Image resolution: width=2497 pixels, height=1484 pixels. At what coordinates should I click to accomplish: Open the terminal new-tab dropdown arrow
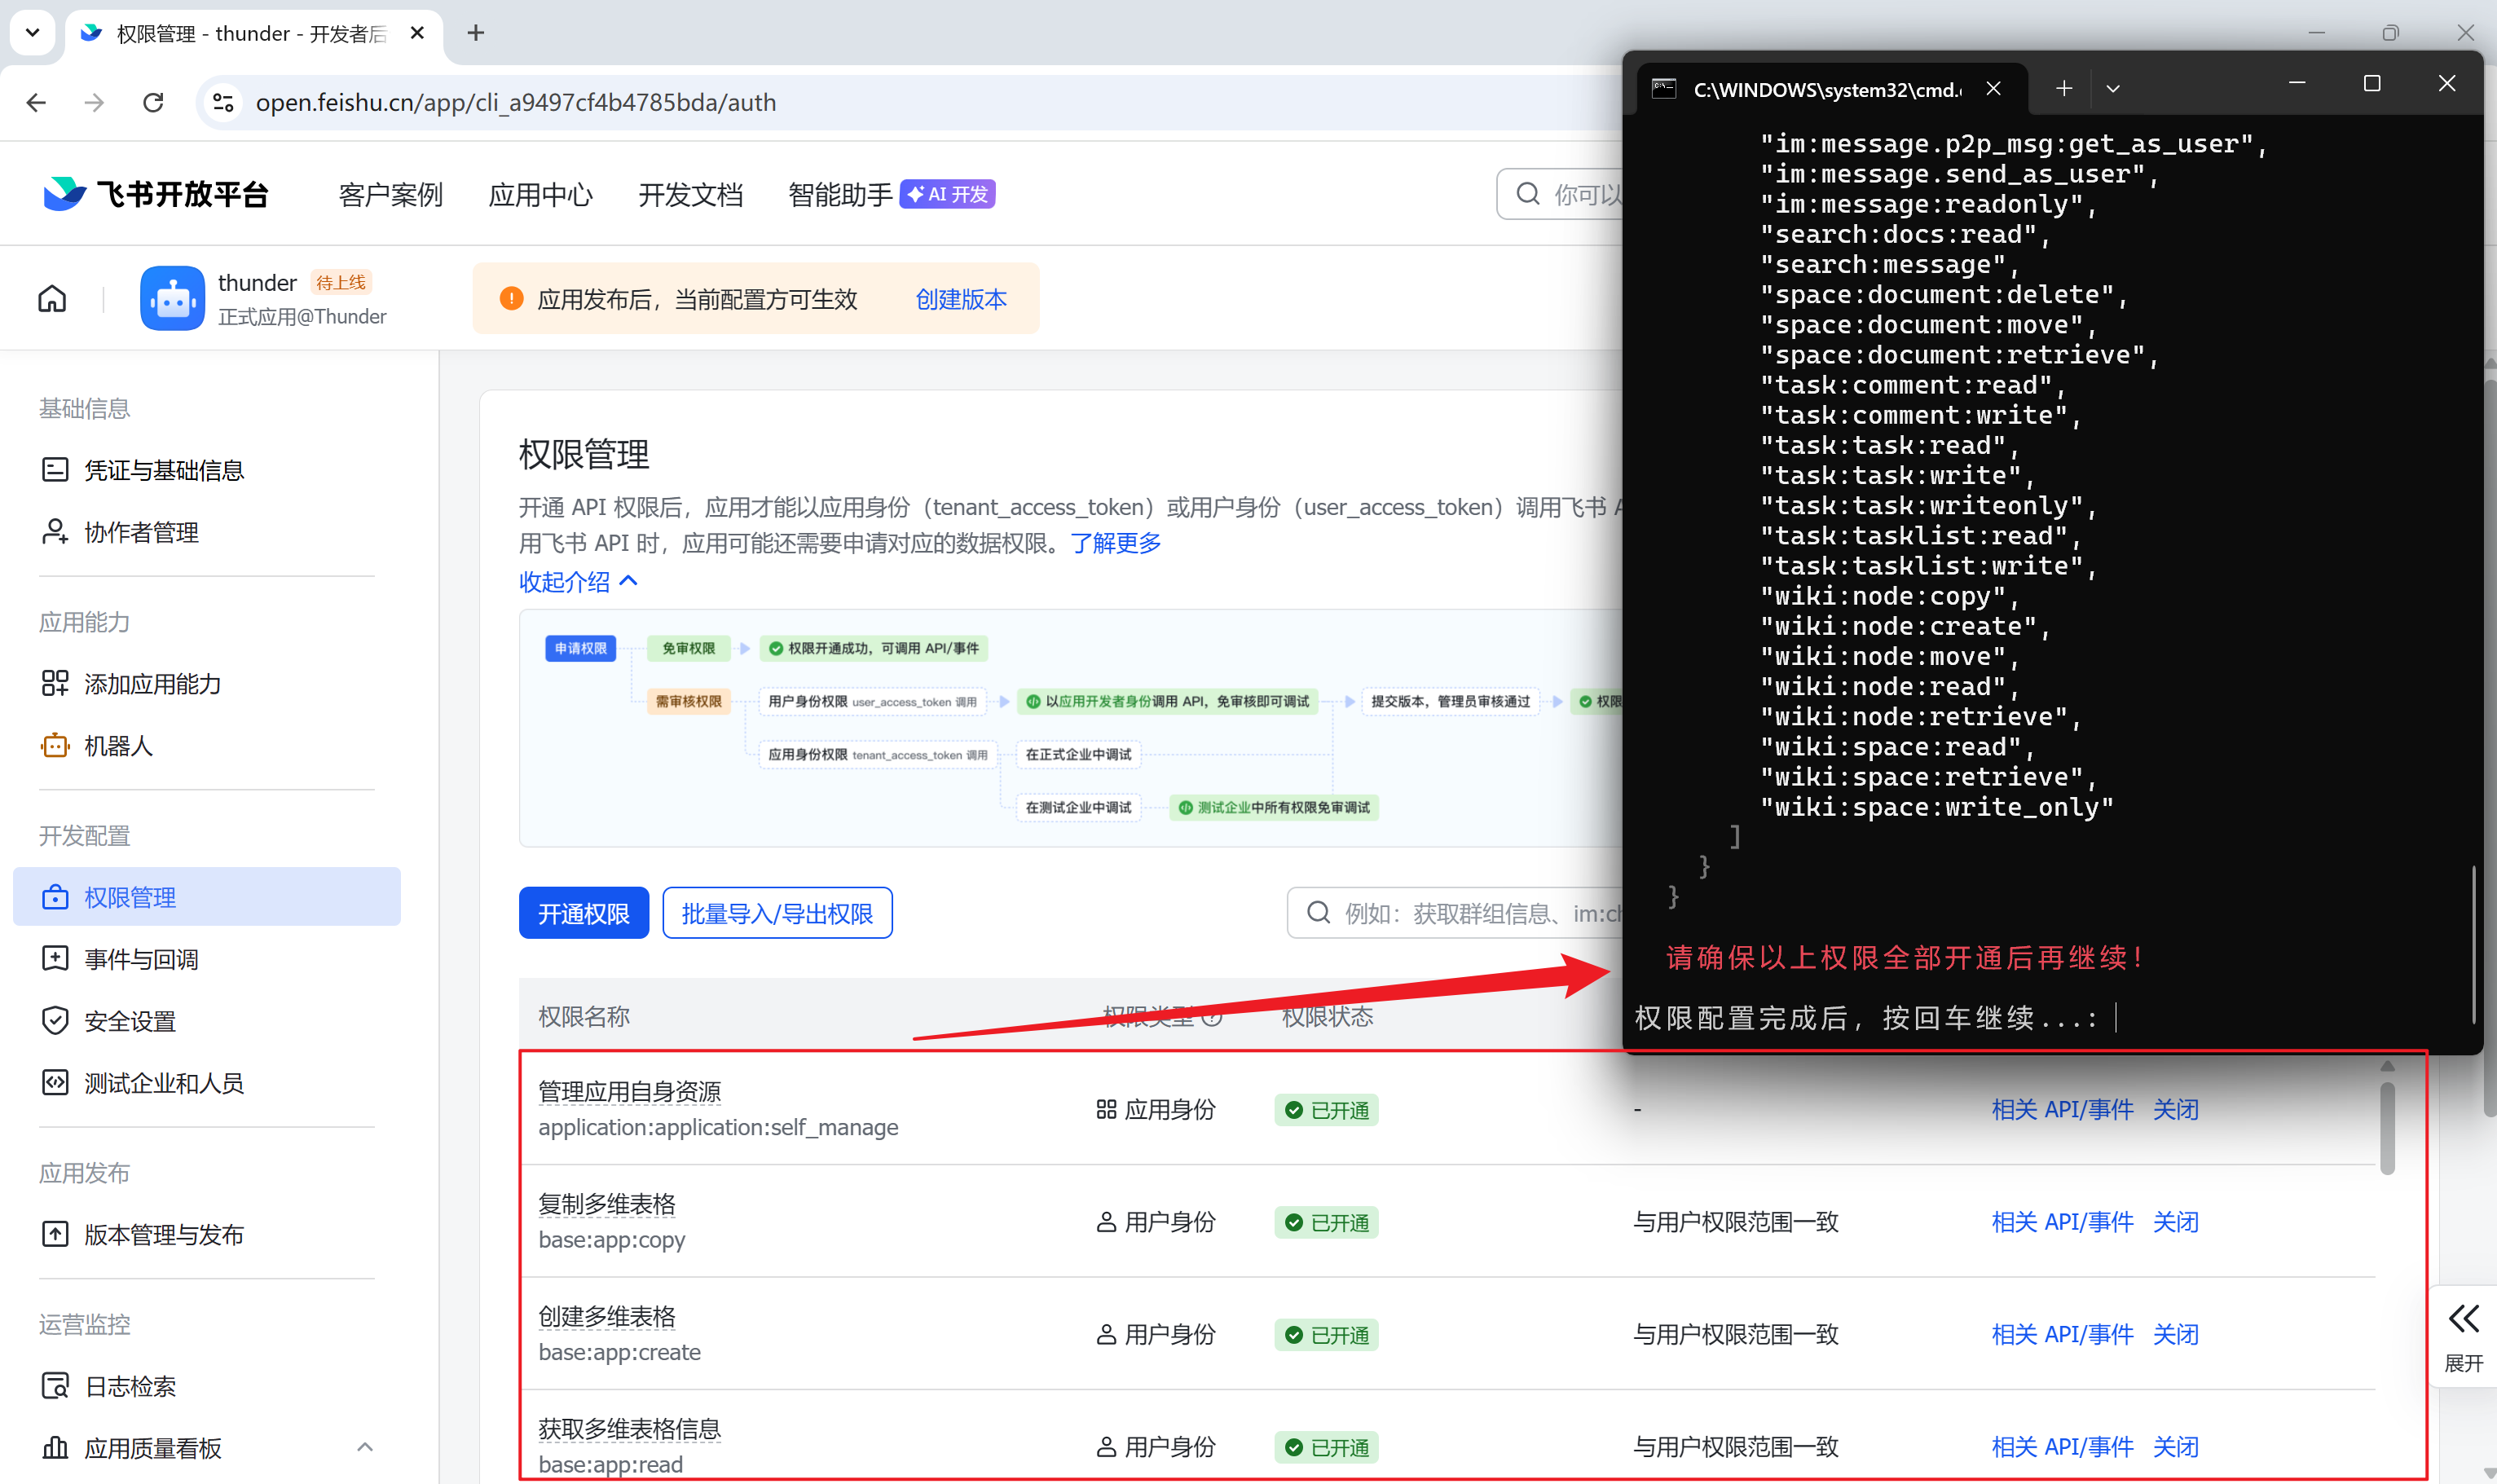click(2113, 89)
